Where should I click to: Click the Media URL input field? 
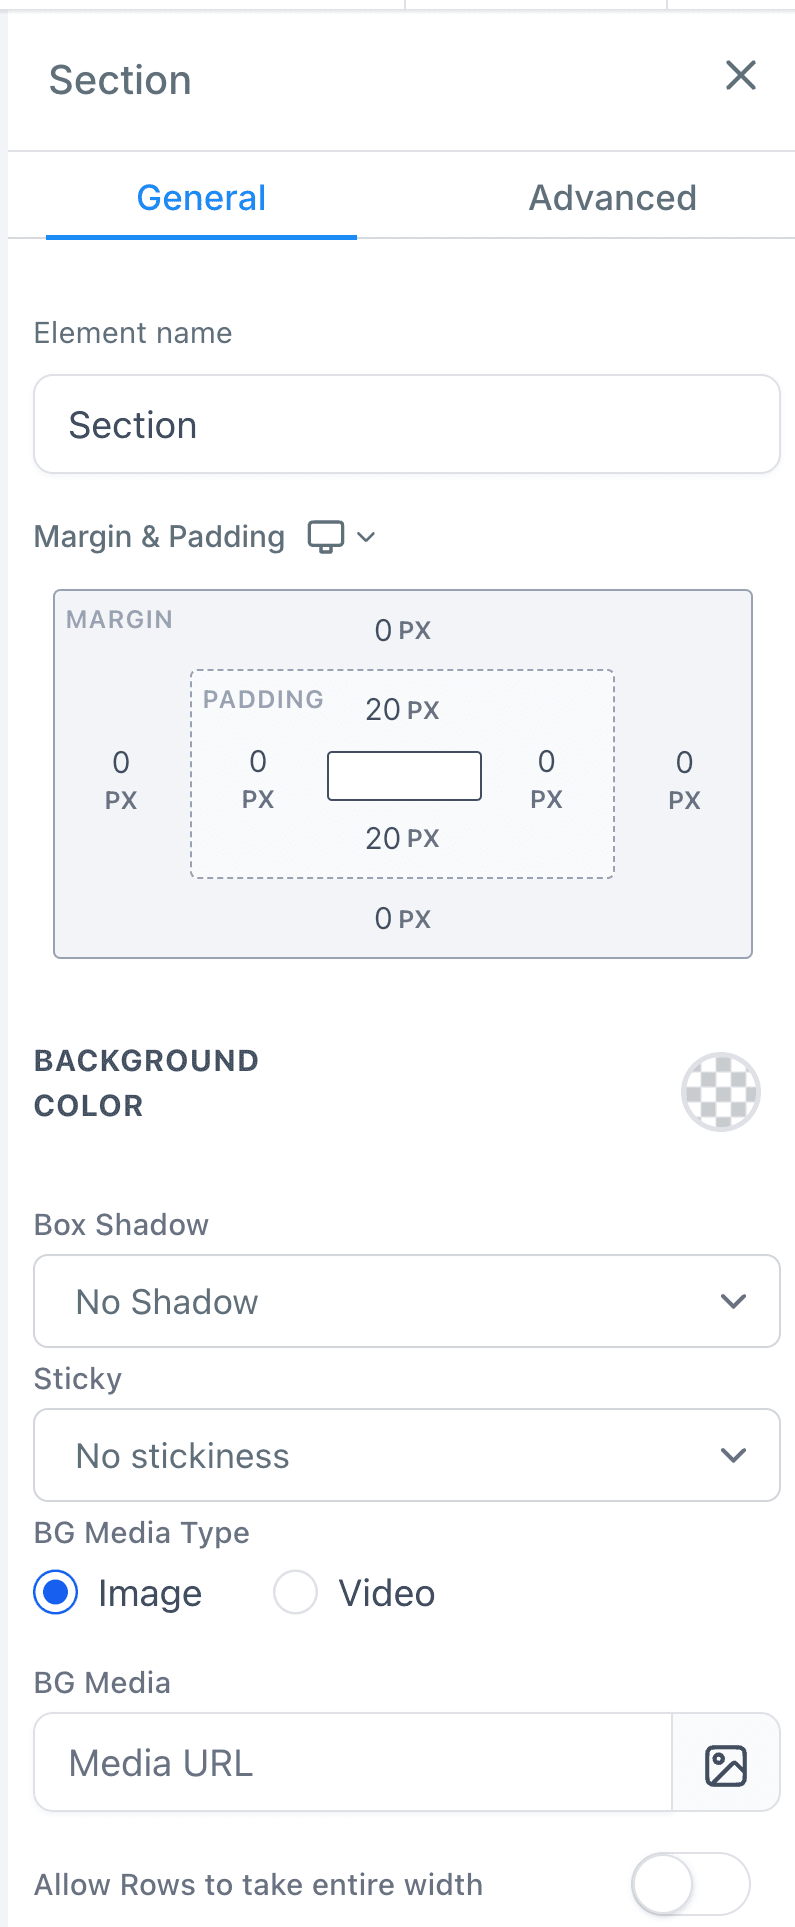point(353,1763)
